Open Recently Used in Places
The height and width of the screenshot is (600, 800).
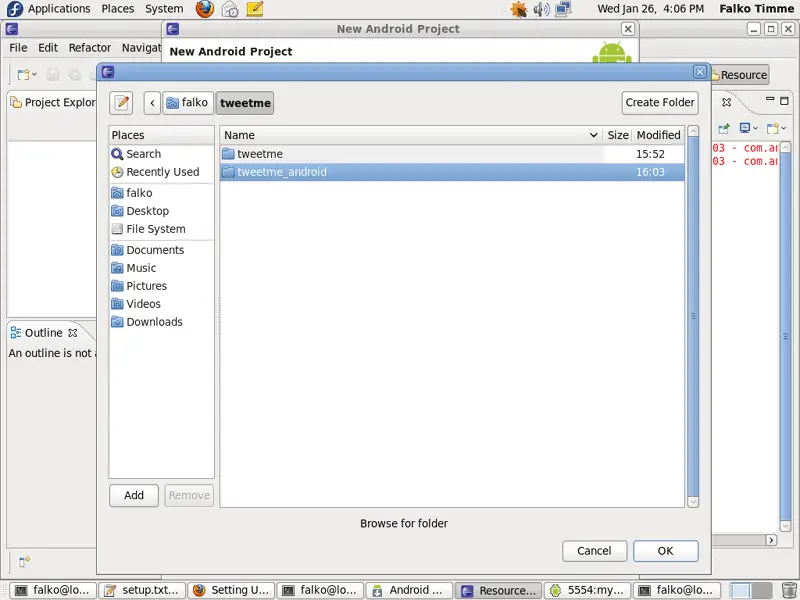(162, 172)
